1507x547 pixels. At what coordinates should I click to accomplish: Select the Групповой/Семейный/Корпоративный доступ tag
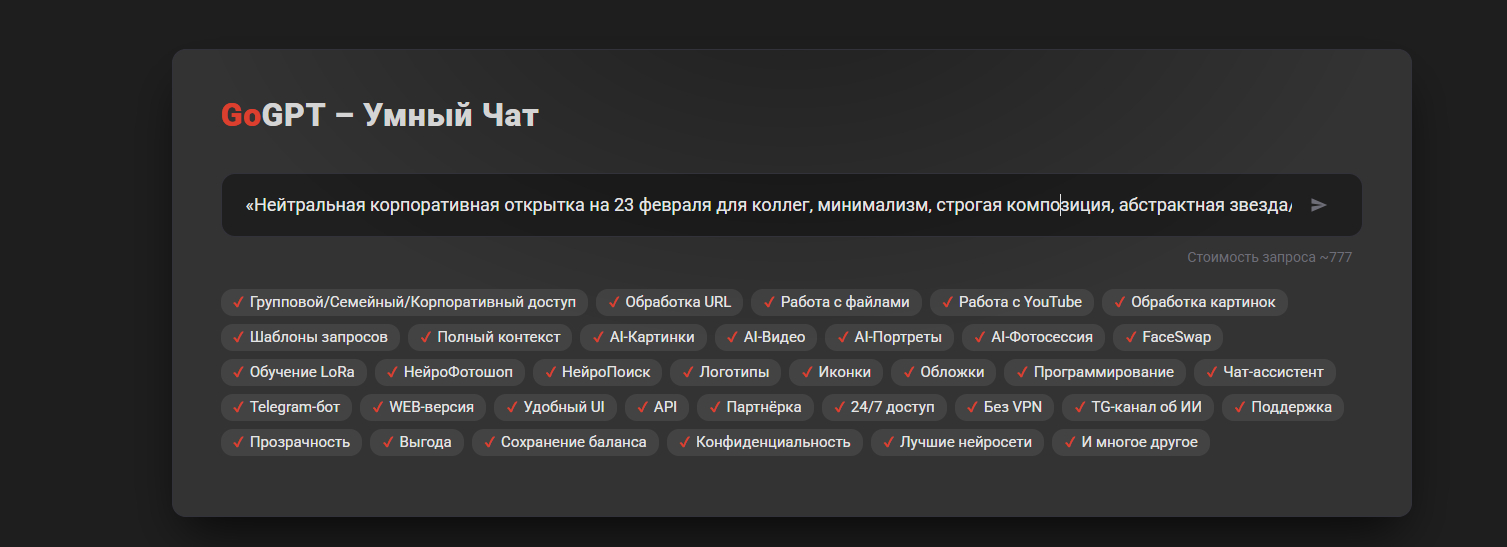405,302
